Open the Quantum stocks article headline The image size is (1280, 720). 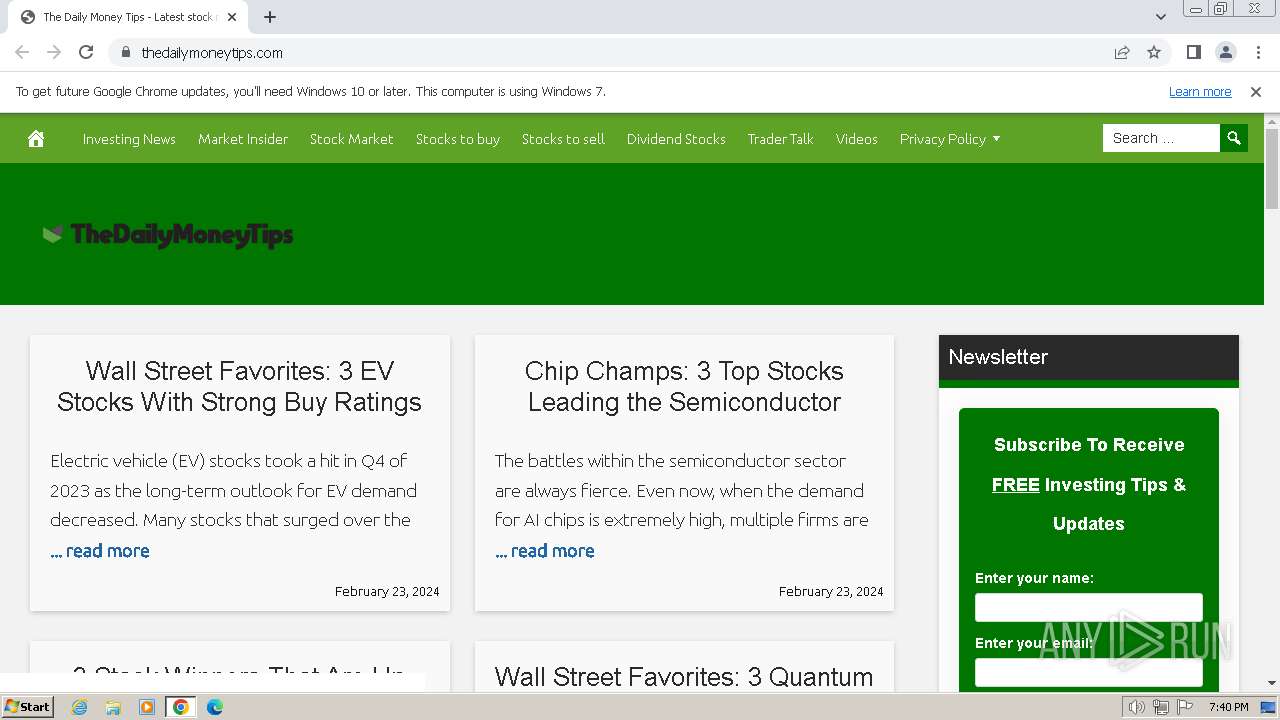tap(684, 677)
